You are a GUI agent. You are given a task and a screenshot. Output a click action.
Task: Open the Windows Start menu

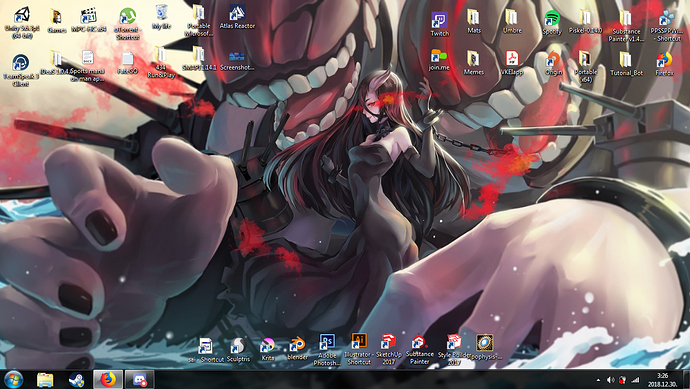pos(13,379)
